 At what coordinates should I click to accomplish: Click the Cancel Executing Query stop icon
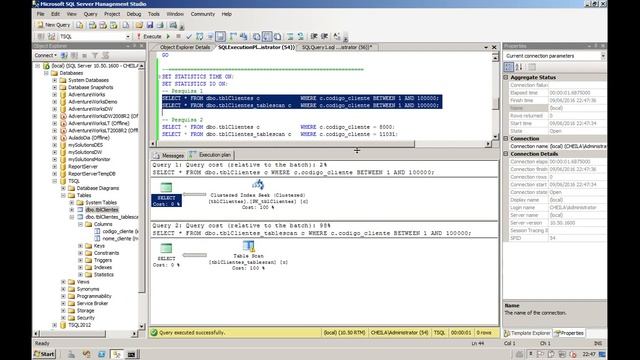(178, 37)
